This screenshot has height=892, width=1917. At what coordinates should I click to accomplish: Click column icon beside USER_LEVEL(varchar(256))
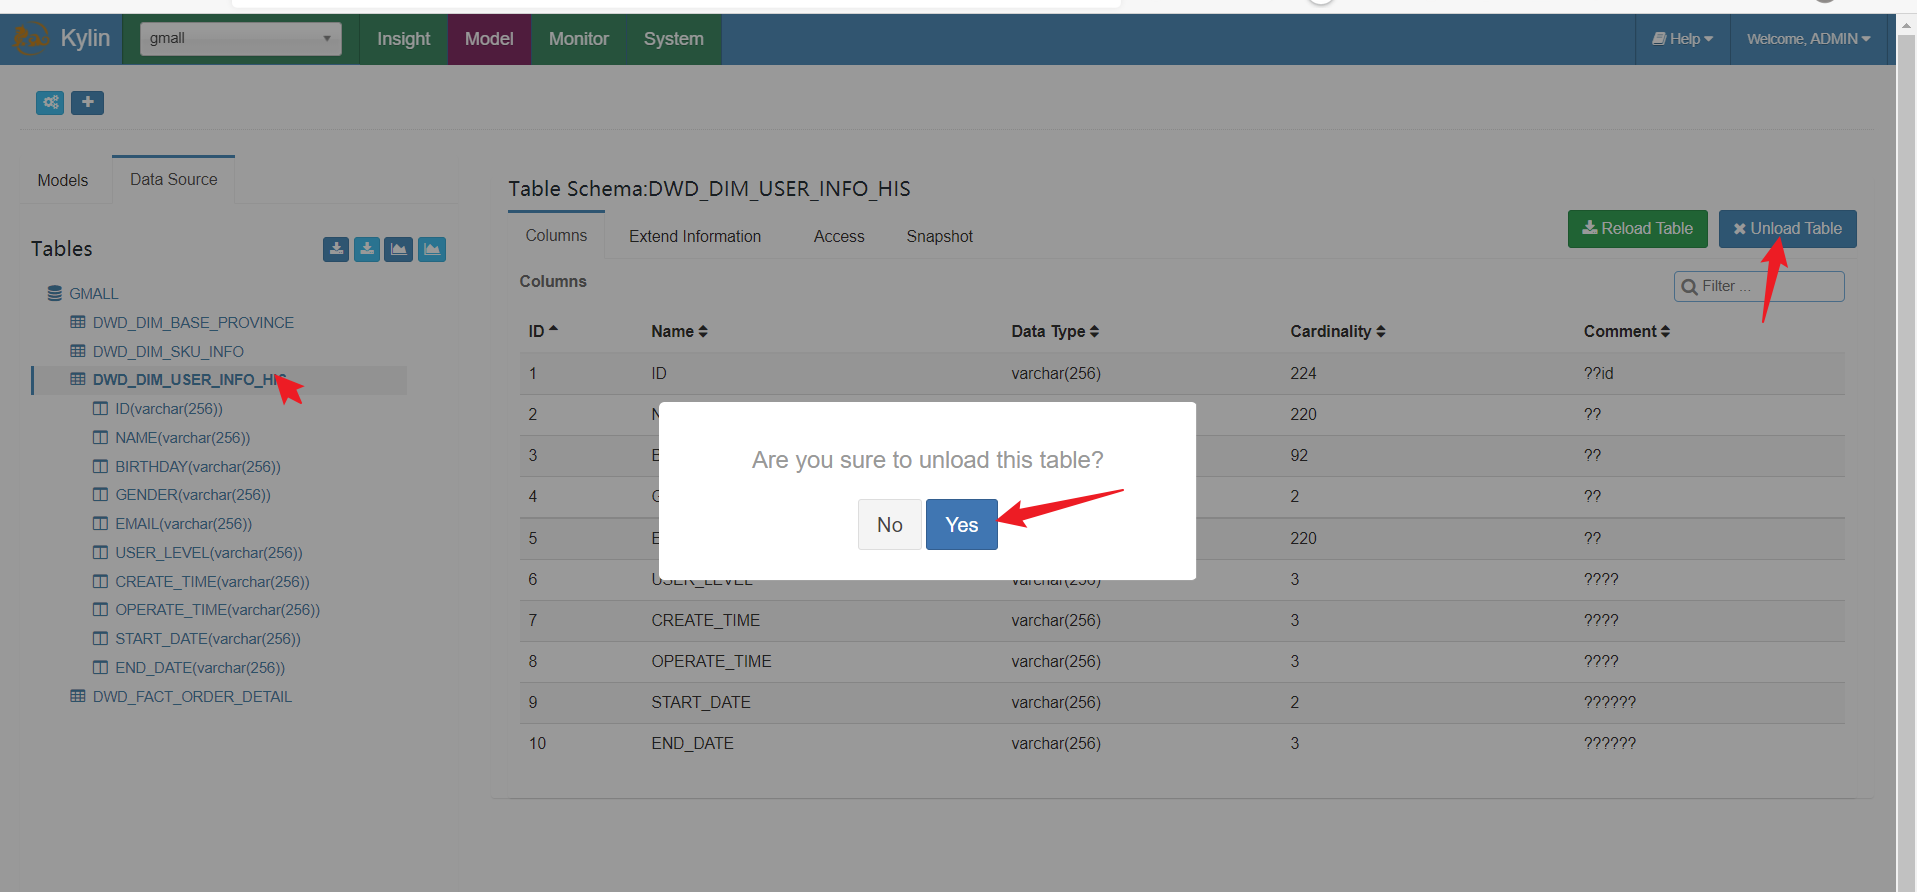pyautogui.click(x=100, y=552)
